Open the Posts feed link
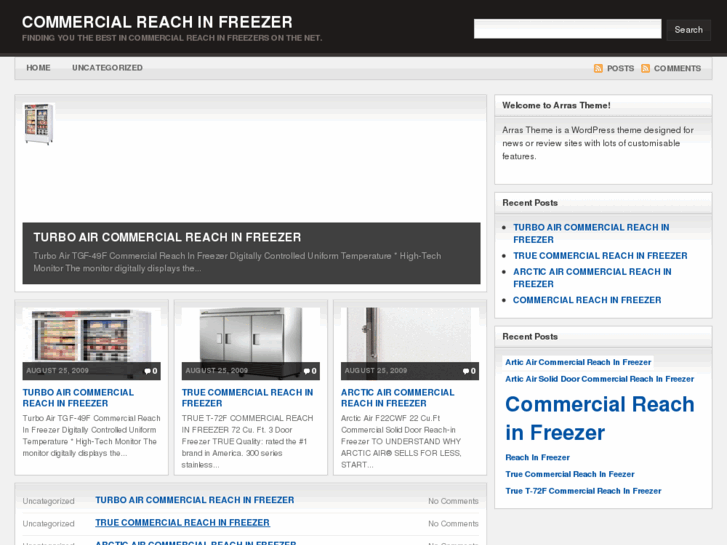Image resolution: width=727 pixels, height=545 pixels. pyautogui.click(x=620, y=69)
